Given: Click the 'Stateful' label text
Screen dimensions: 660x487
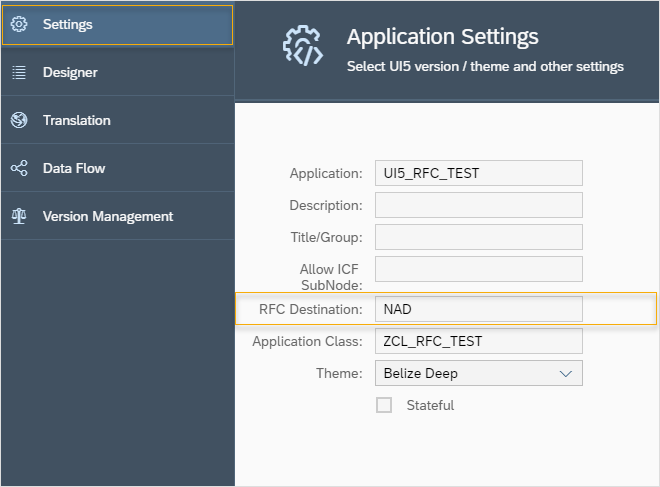Looking at the screenshot, I should tap(430, 405).
